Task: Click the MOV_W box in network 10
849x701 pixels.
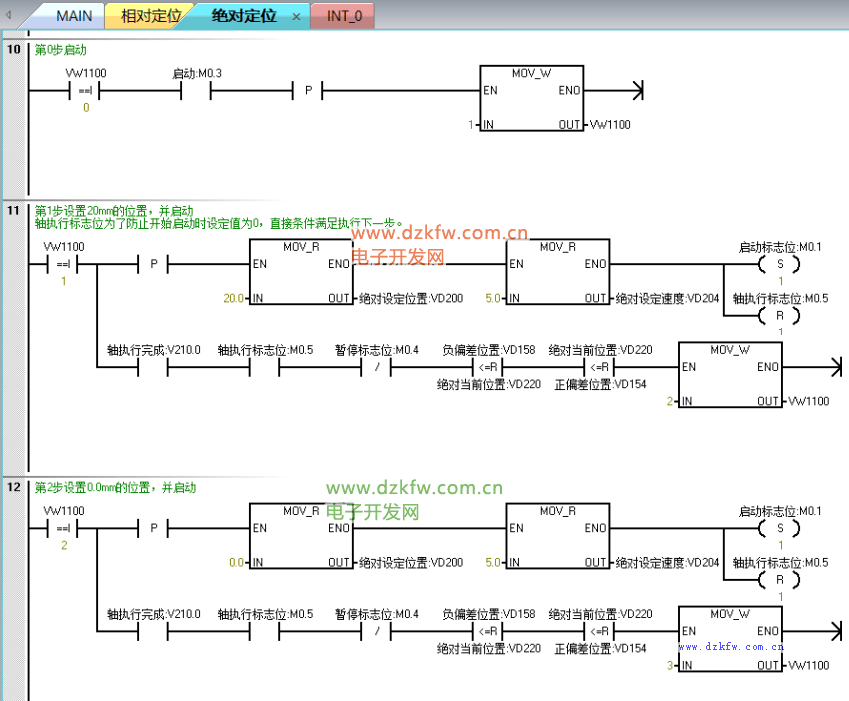Action: pyautogui.click(x=531, y=99)
